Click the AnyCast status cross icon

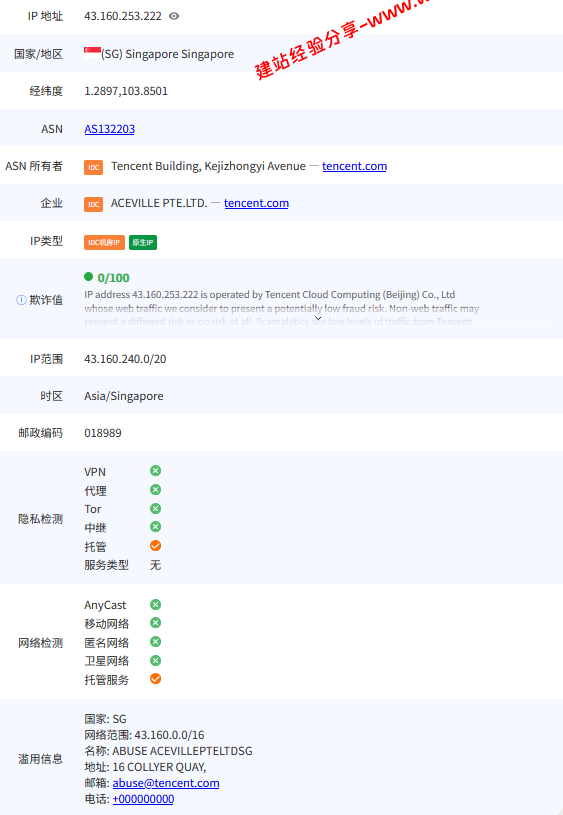[x=155, y=604]
